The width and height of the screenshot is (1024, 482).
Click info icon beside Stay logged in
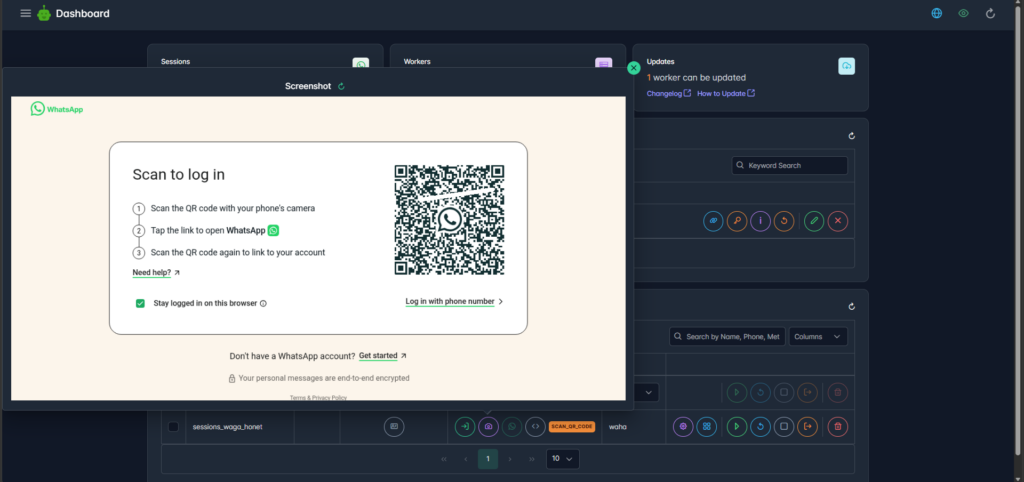[x=263, y=303]
